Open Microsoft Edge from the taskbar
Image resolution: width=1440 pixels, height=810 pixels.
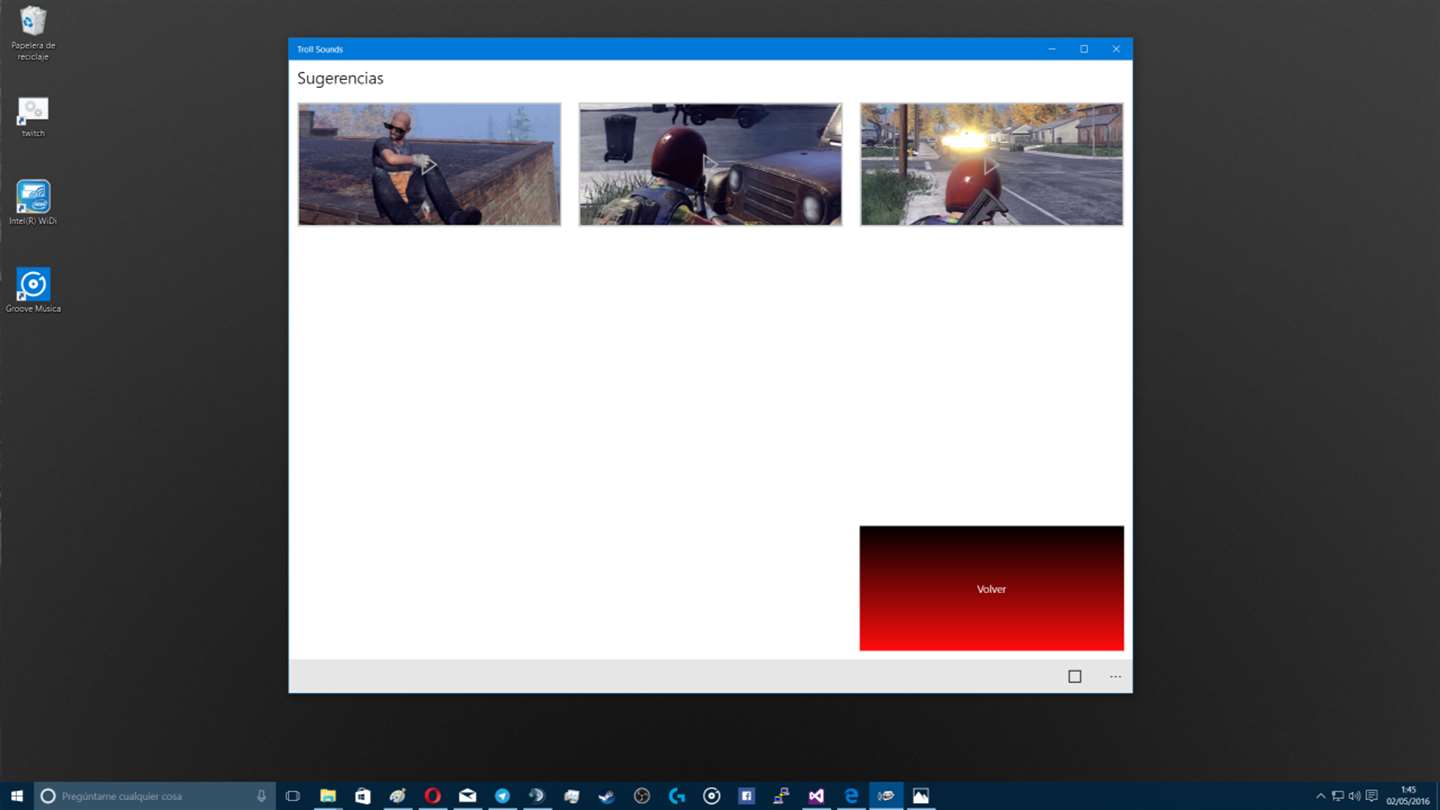851,796
